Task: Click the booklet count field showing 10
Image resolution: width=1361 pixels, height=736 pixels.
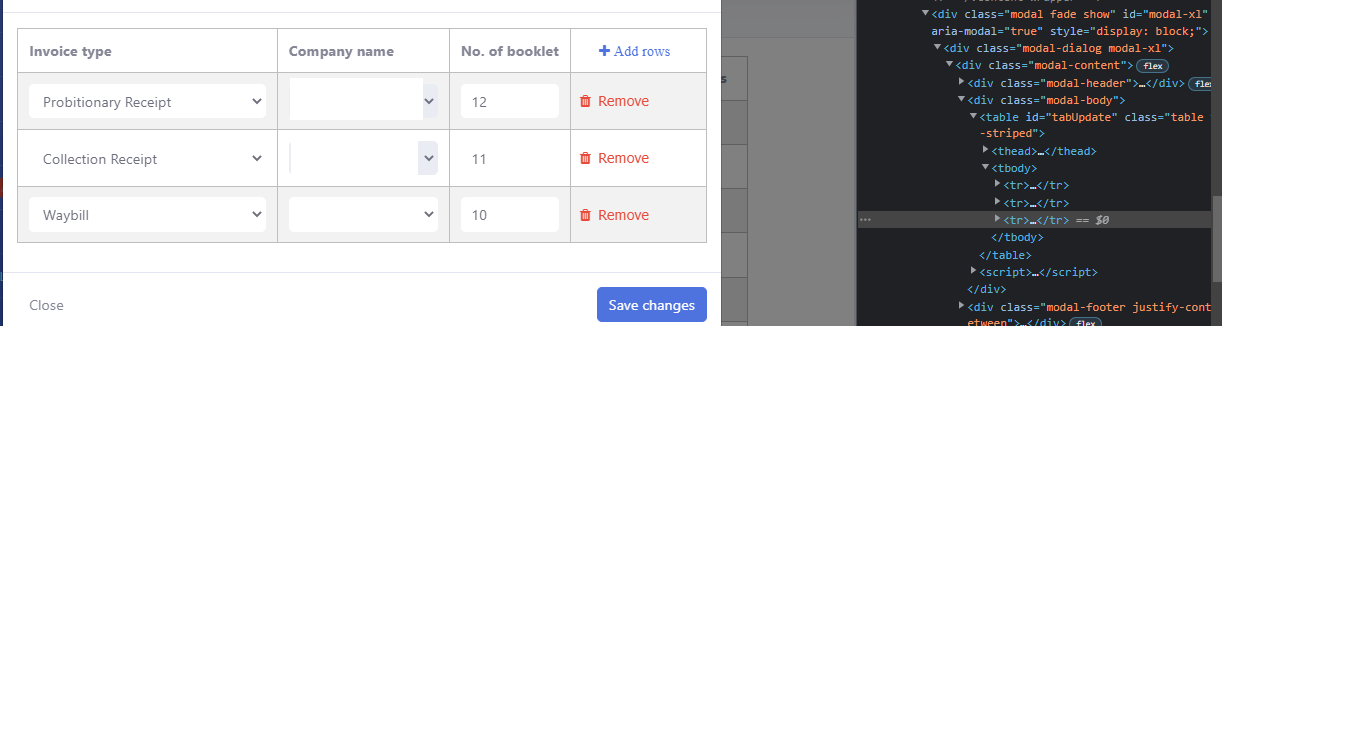Action: click(510, 215)
